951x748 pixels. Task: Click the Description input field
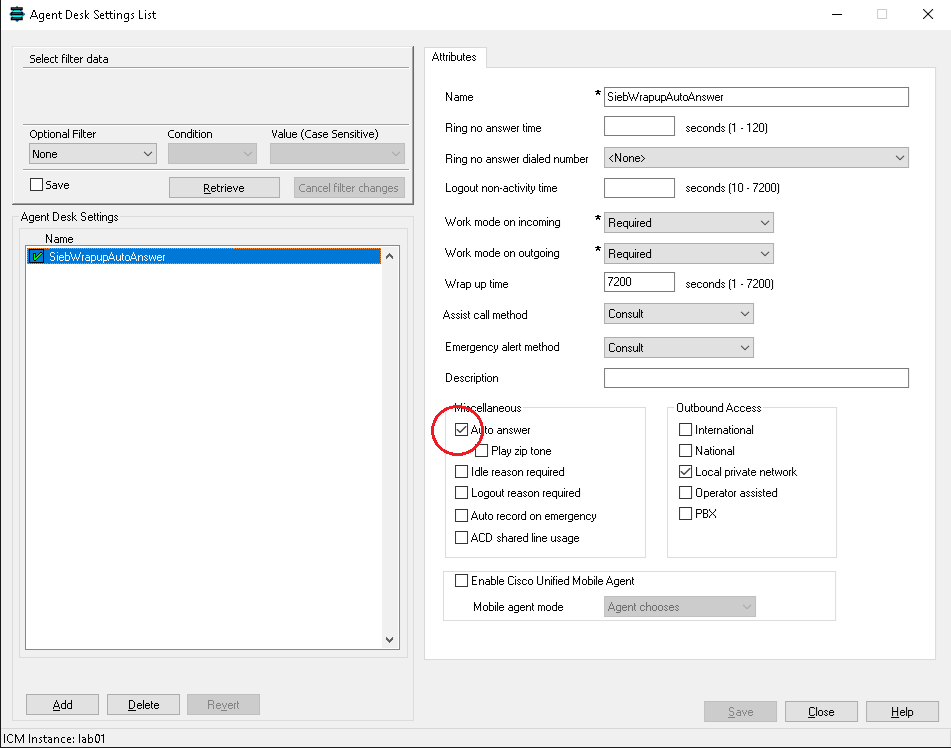[x=756, y=378]
